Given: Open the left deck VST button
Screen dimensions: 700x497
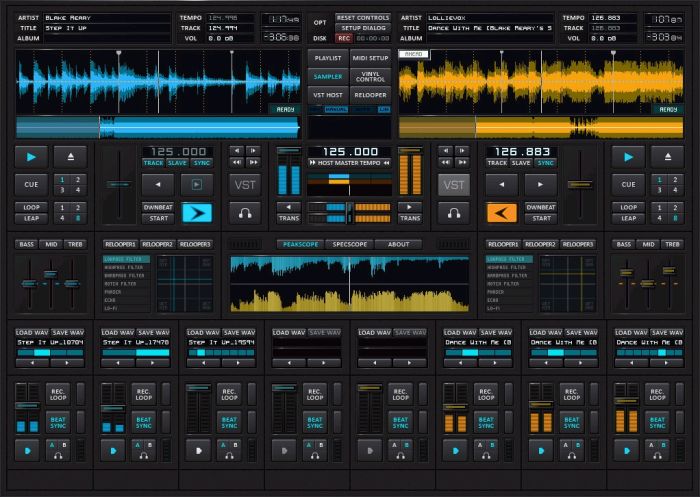Looking at the screenshot, I should click(245, 185).
